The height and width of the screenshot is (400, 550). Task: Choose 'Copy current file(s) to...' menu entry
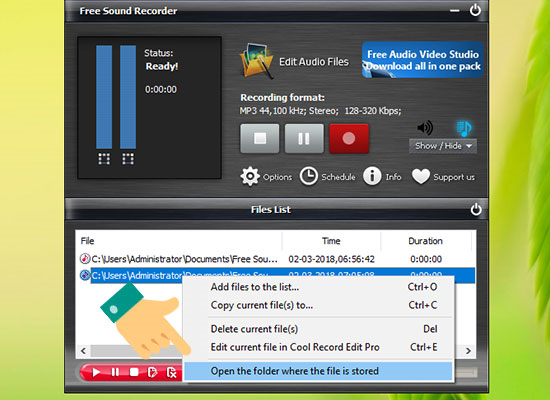[x=318, y=305]
